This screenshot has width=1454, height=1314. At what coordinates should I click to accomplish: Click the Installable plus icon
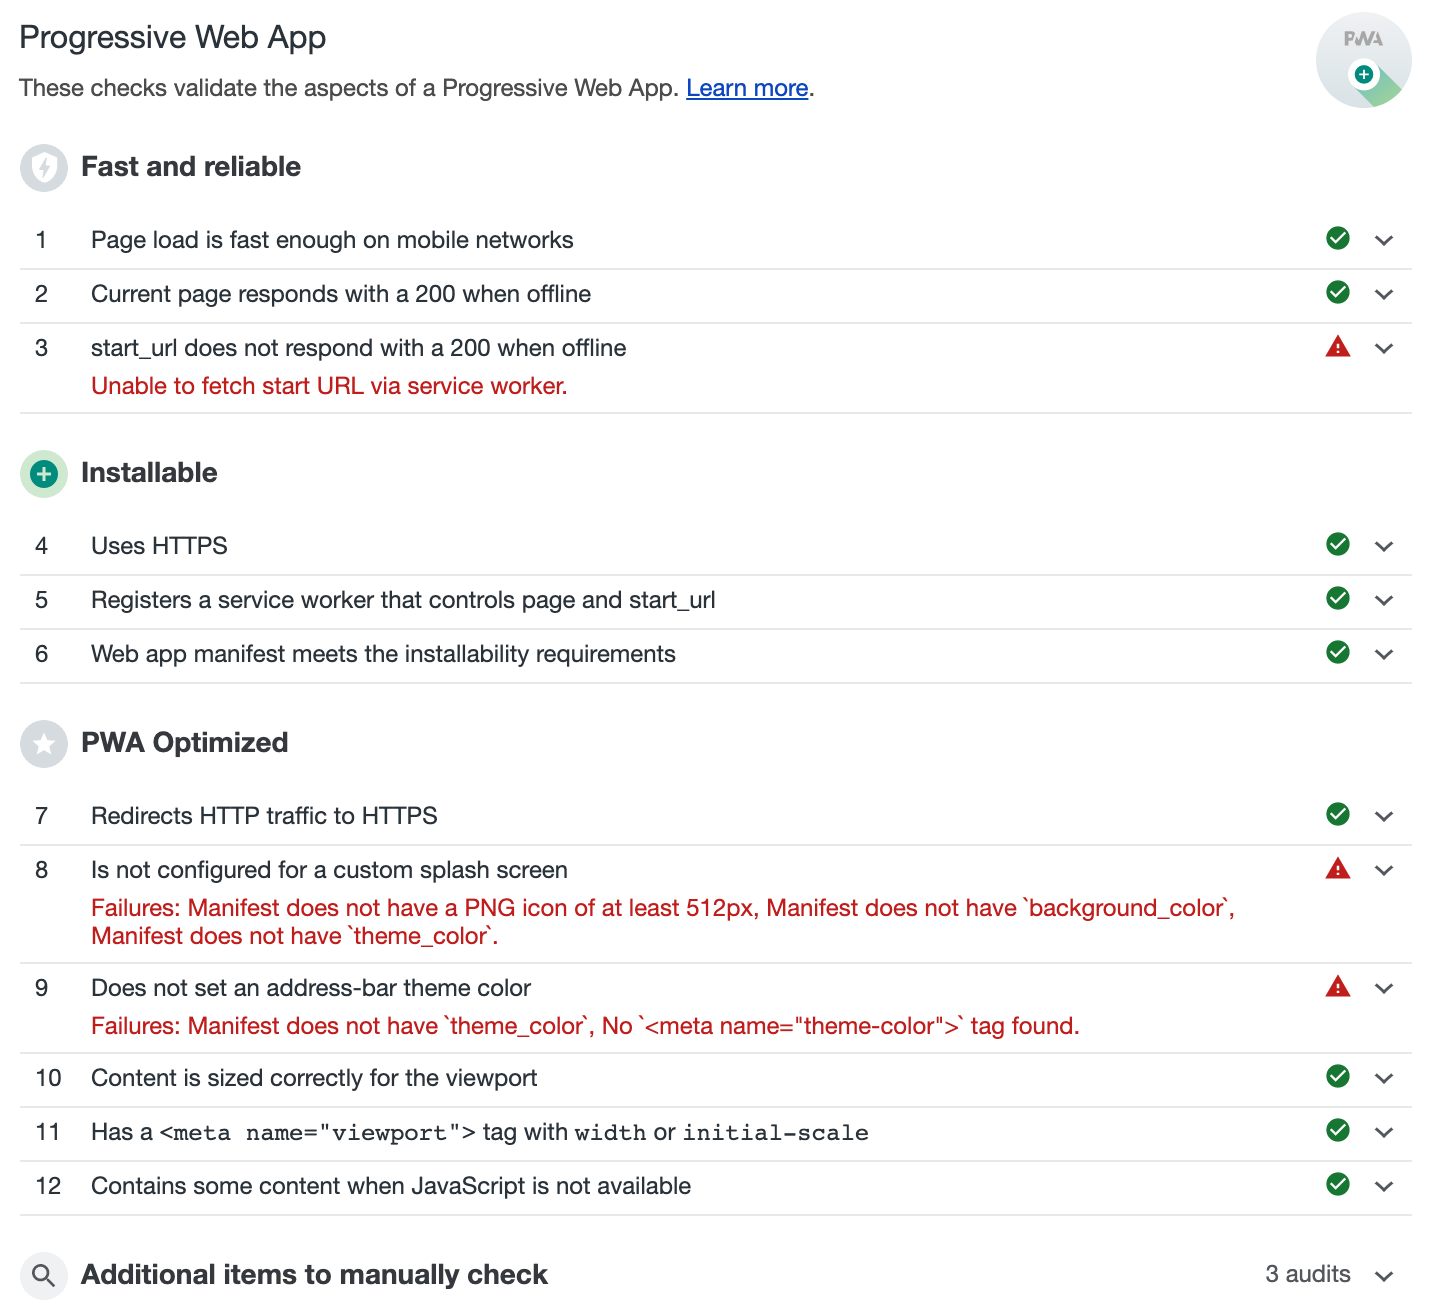point(44,474)
